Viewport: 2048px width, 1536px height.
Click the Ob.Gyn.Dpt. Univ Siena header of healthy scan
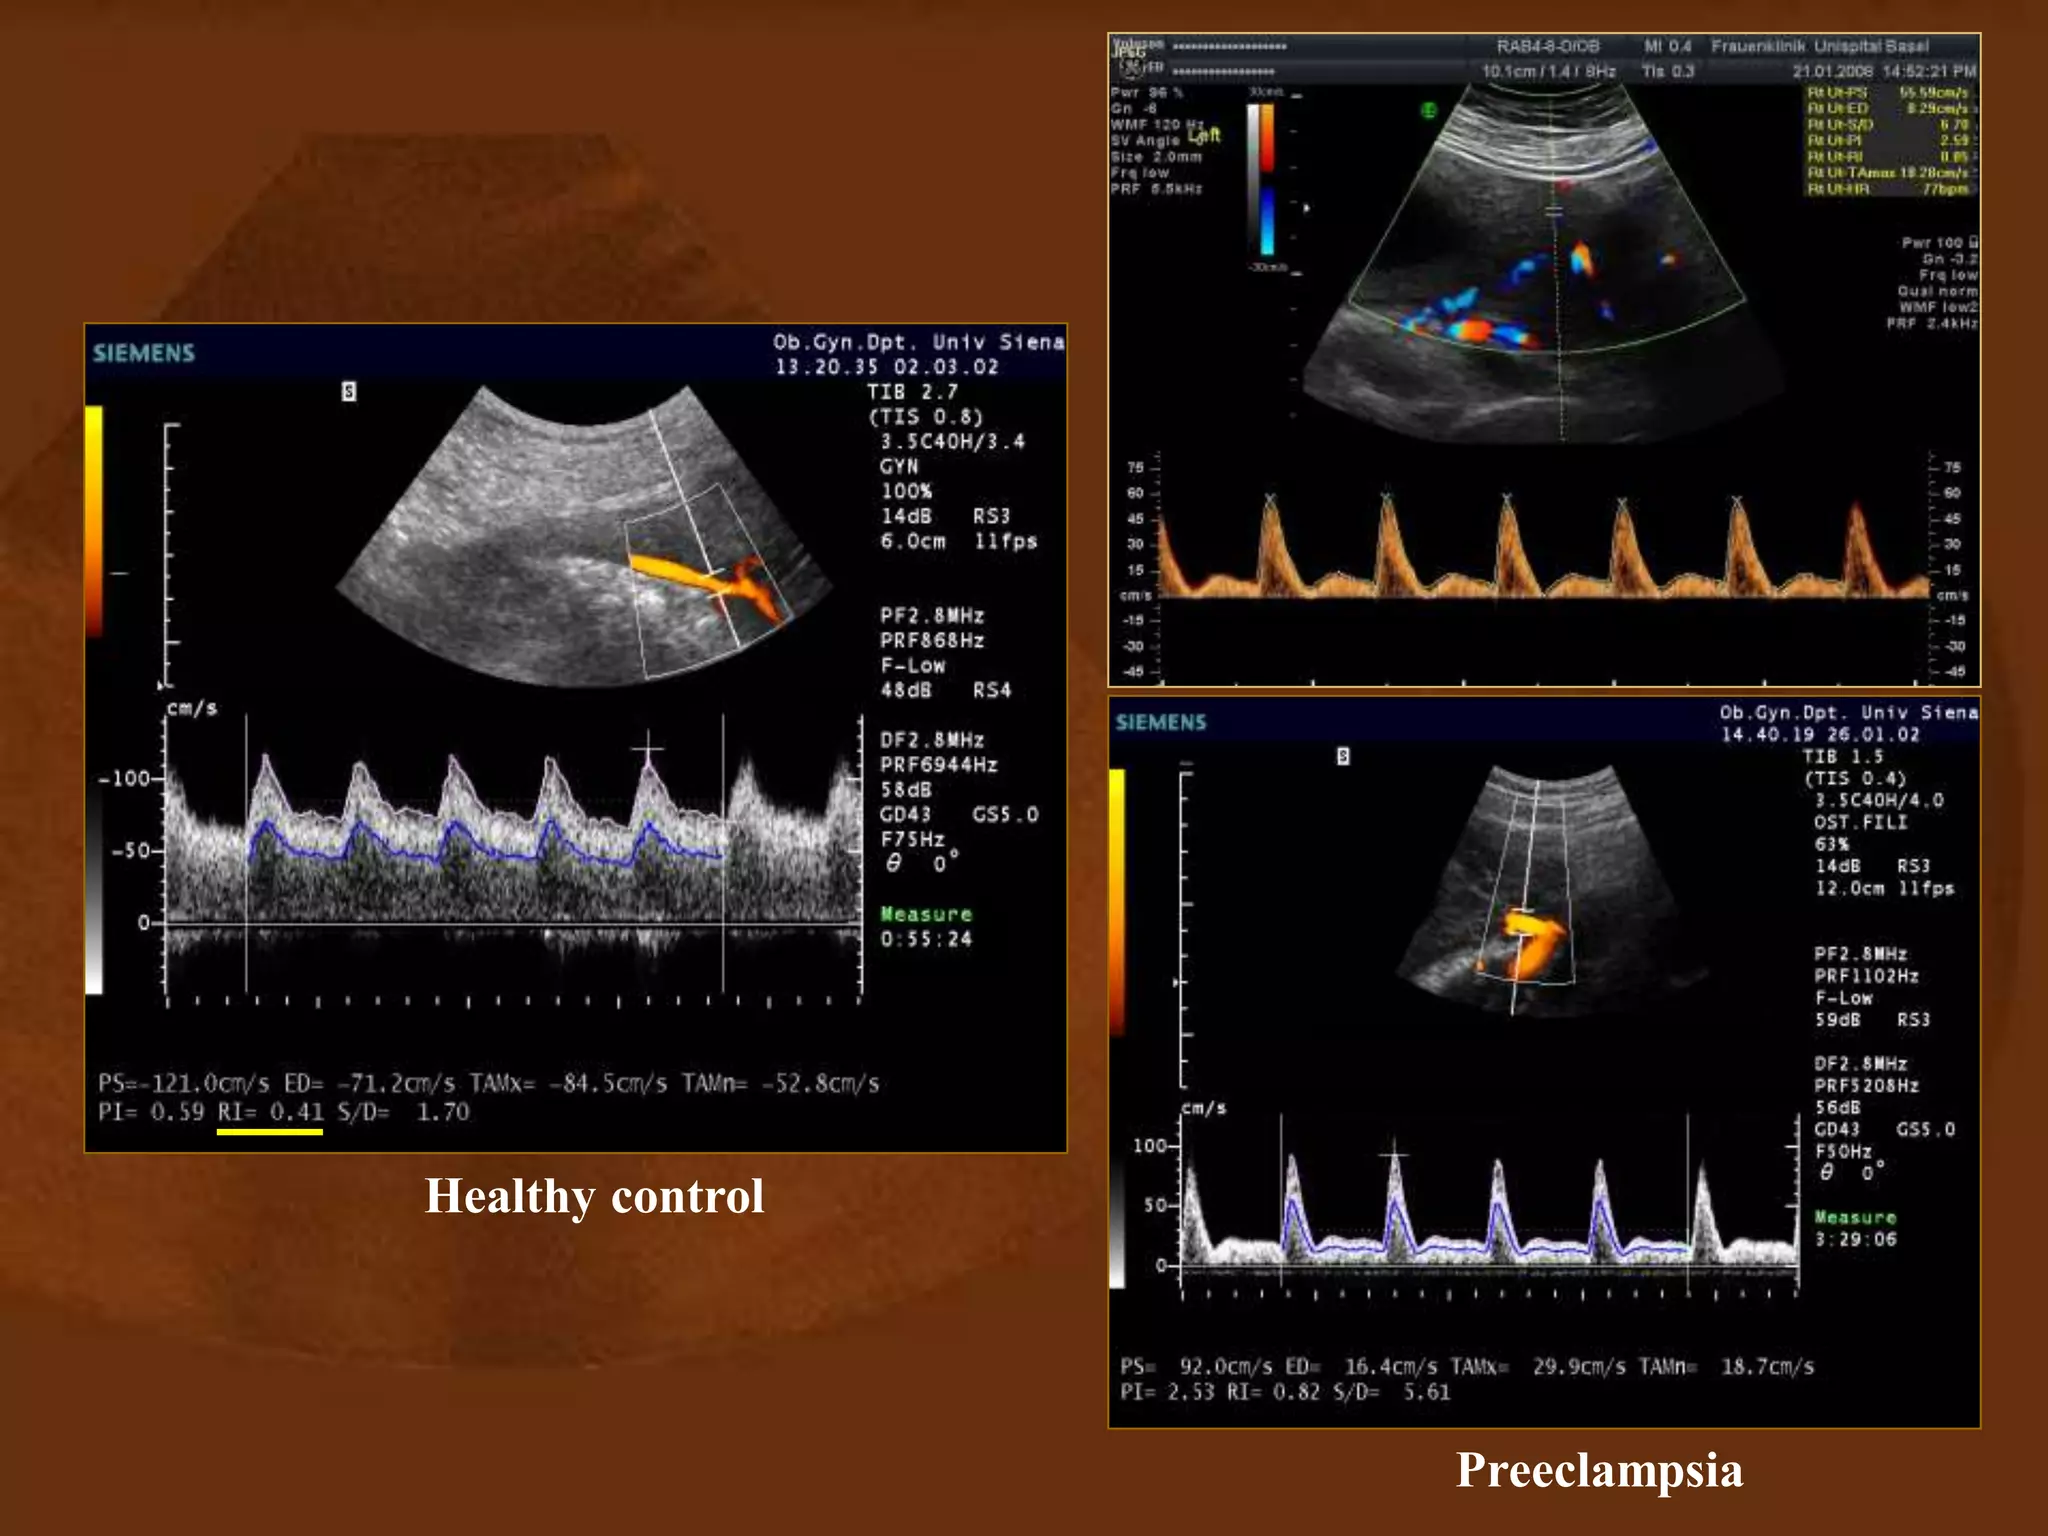(x=917, y=342)
